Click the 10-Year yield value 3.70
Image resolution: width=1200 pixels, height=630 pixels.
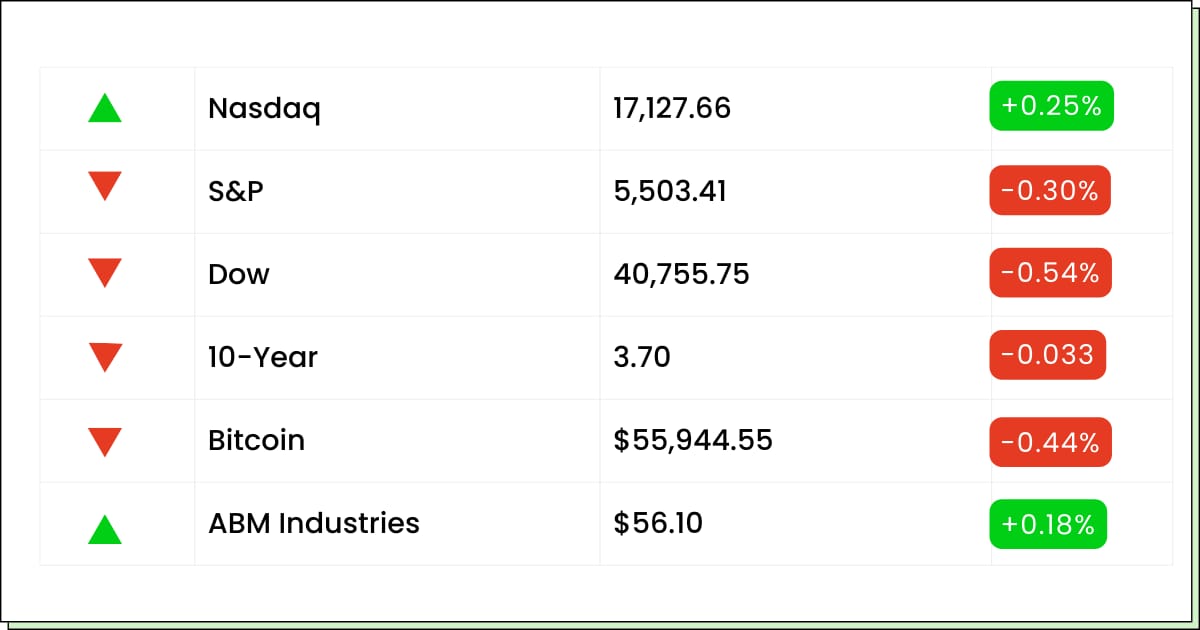point(642,356)
